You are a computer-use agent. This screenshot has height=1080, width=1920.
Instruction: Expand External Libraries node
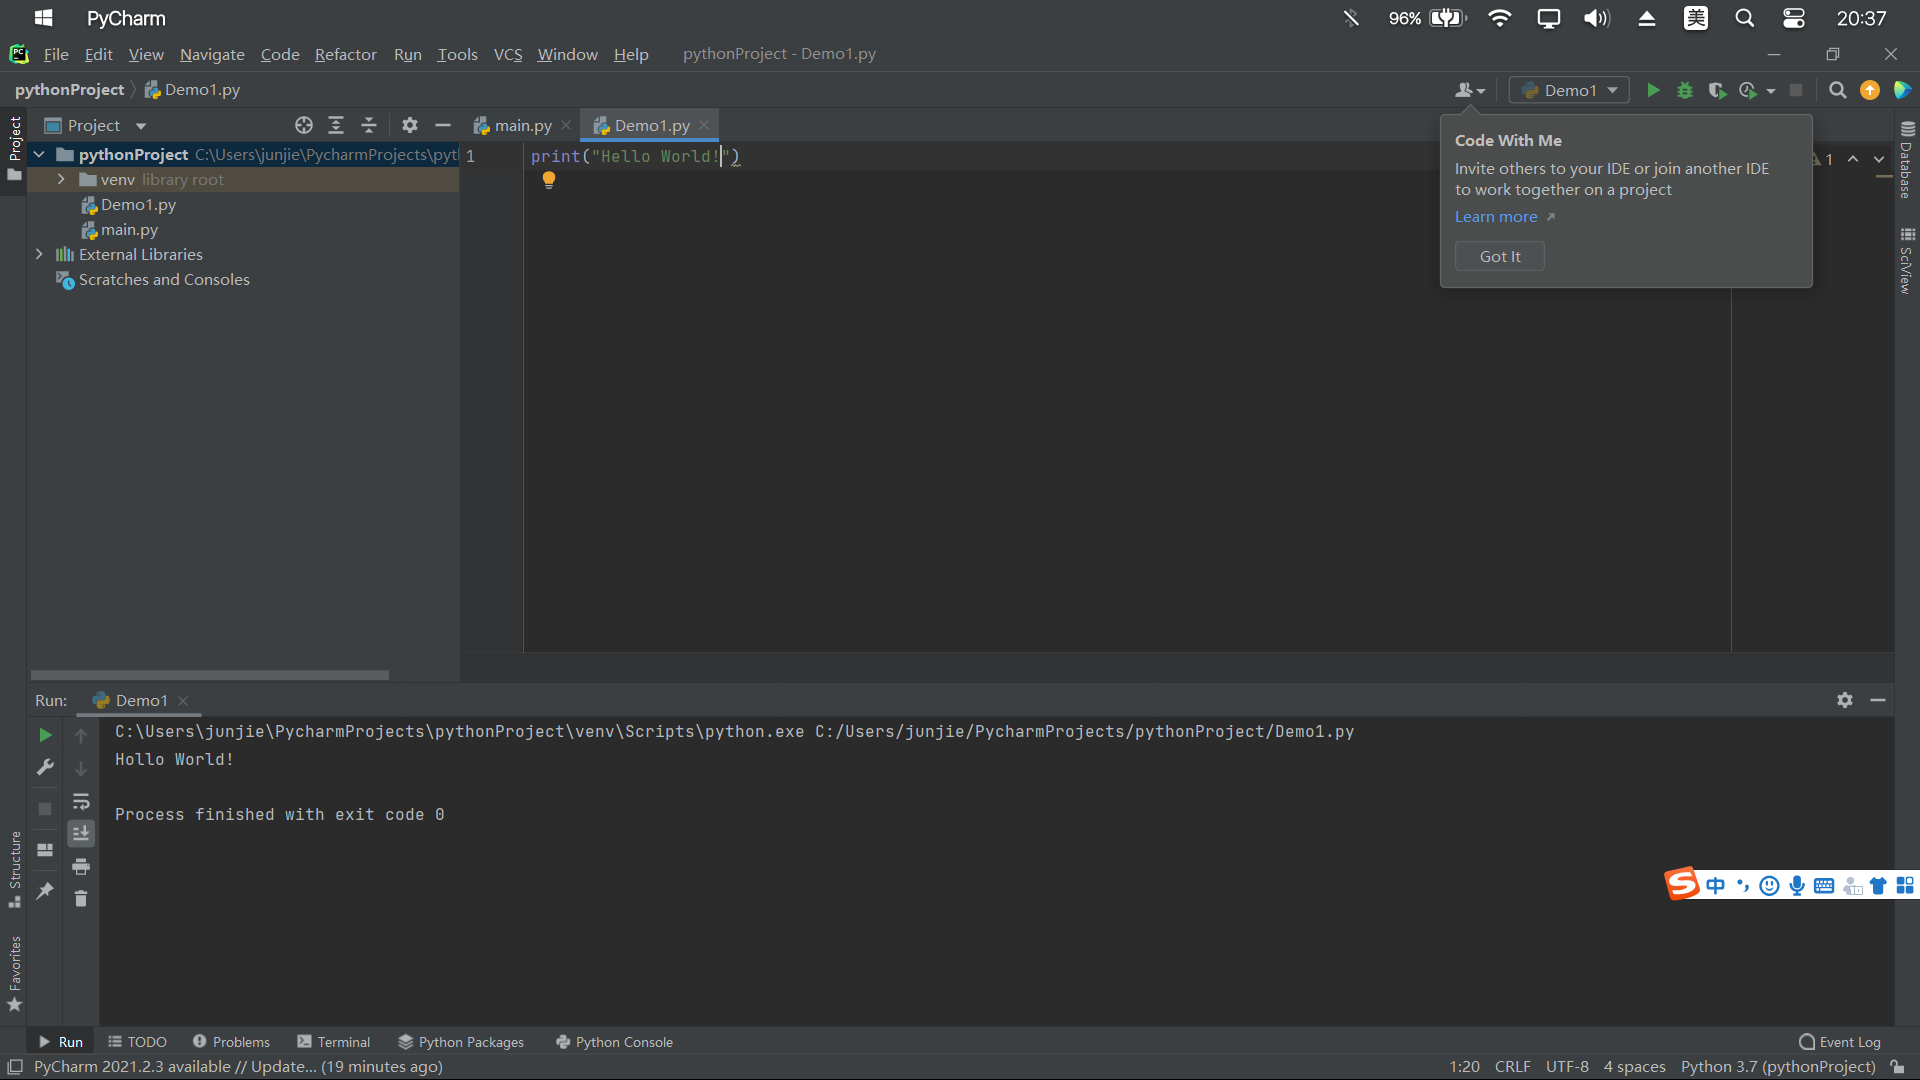pos(39,254)
